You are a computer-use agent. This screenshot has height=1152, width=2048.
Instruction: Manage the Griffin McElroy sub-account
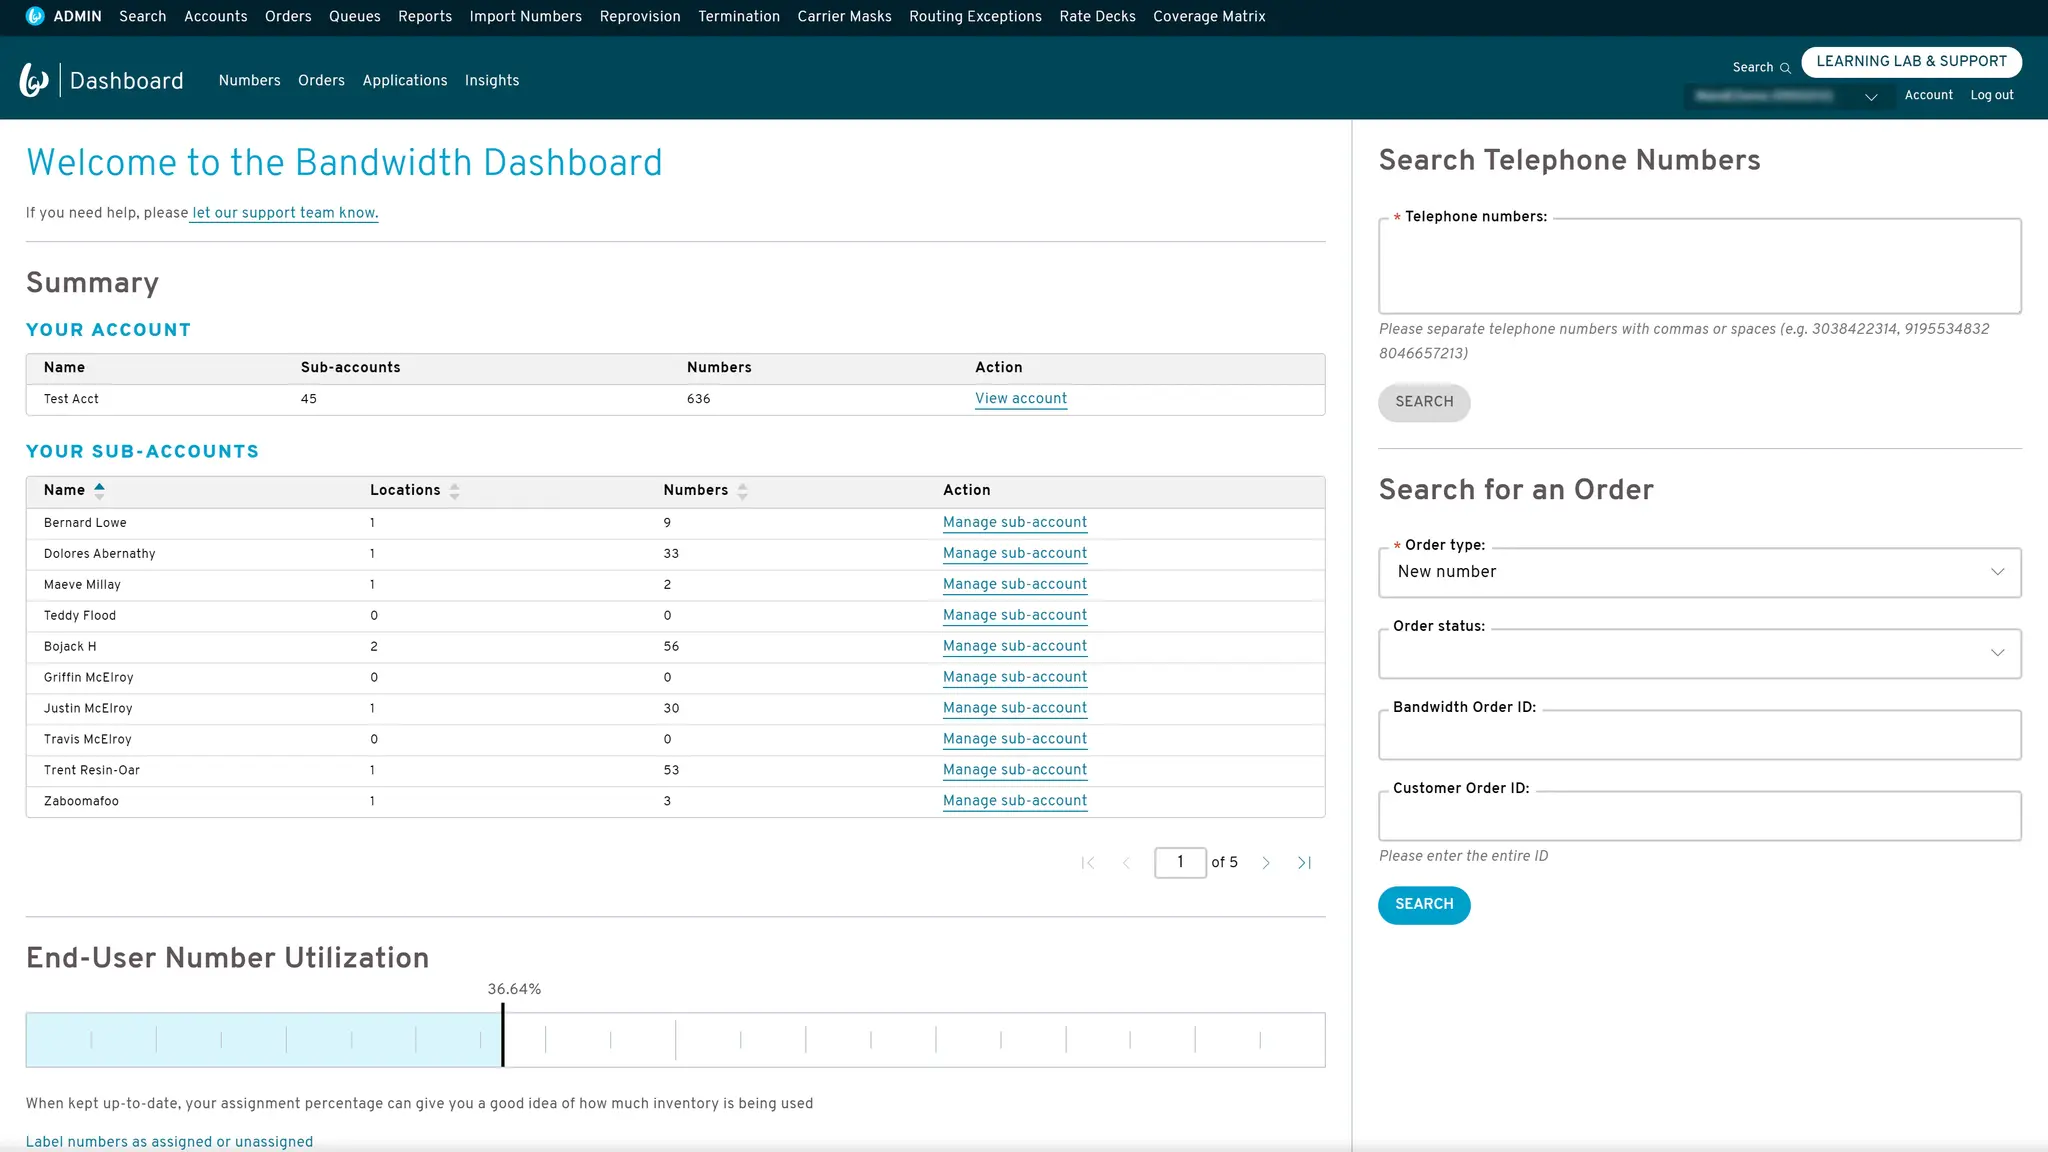click(x=1015, y=677)
